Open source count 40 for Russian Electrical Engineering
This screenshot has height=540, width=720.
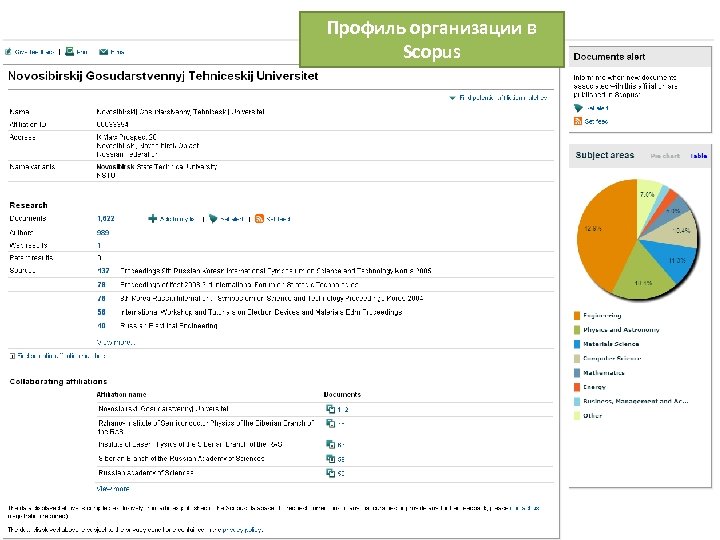coord(101,326)
